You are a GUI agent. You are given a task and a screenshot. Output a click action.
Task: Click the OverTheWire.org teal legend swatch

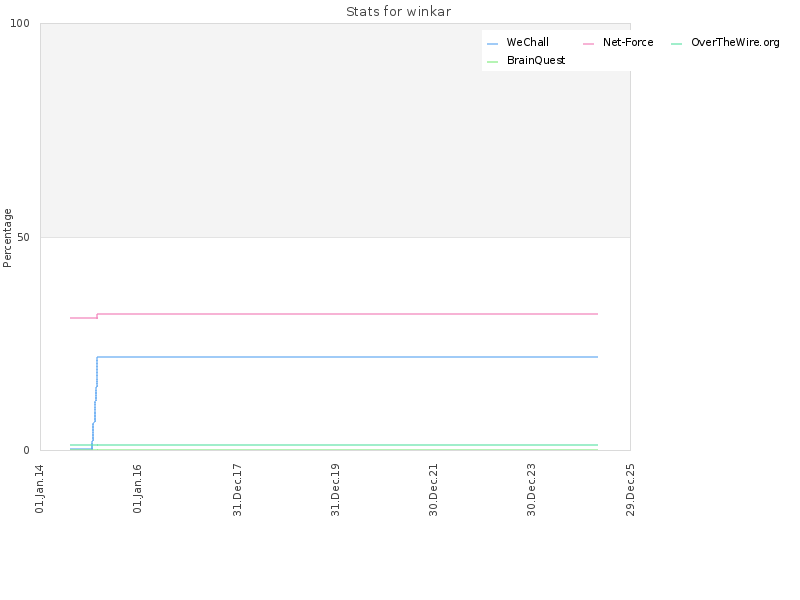[x=677, y=44]
